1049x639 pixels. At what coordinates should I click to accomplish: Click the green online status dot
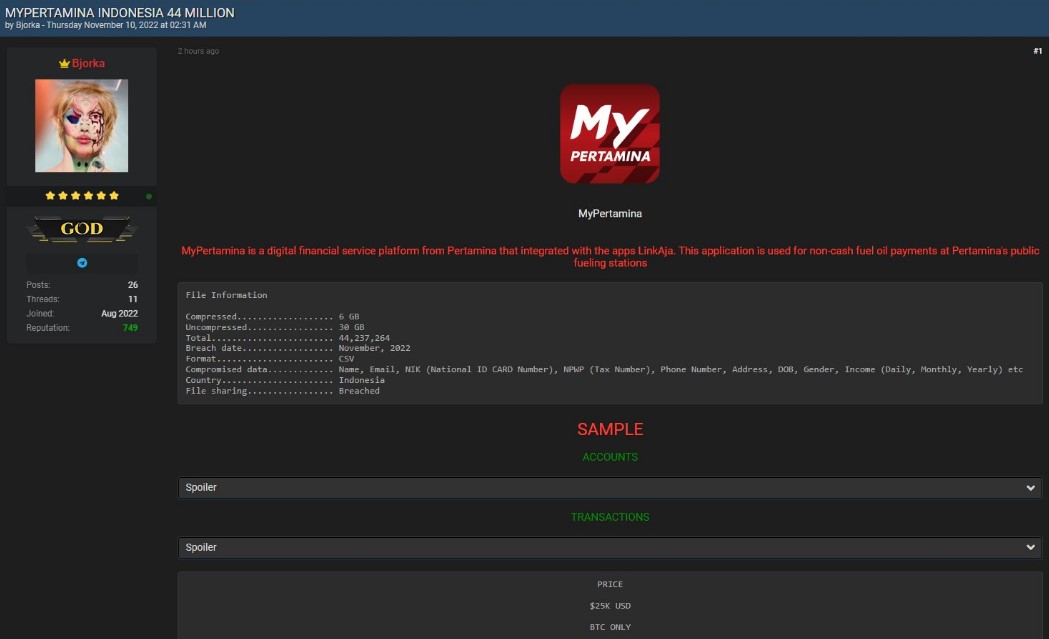149,197
